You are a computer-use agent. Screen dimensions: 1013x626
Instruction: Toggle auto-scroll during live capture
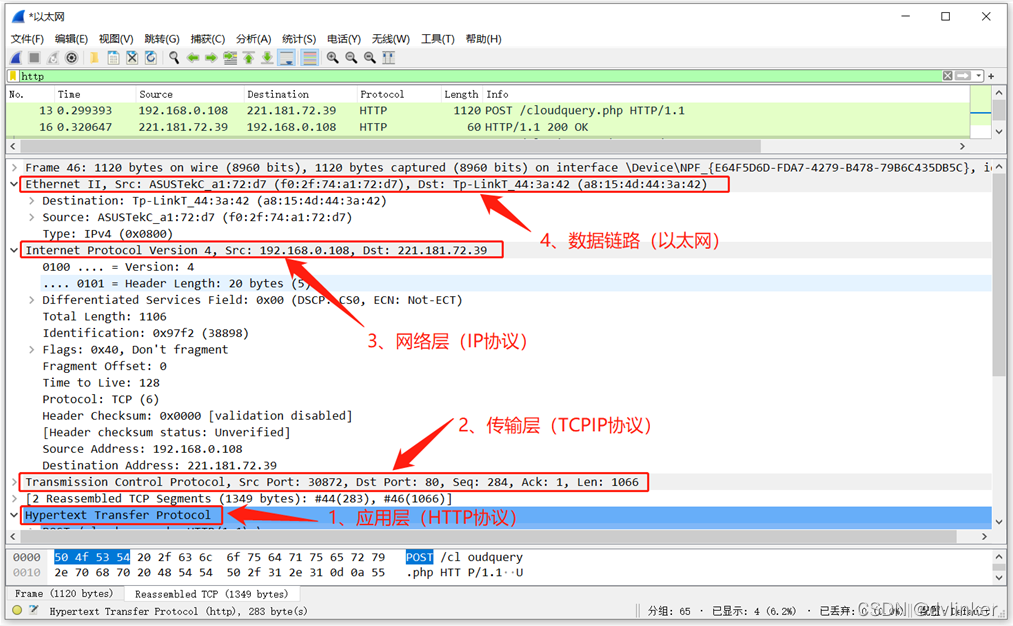coord(287,58)
